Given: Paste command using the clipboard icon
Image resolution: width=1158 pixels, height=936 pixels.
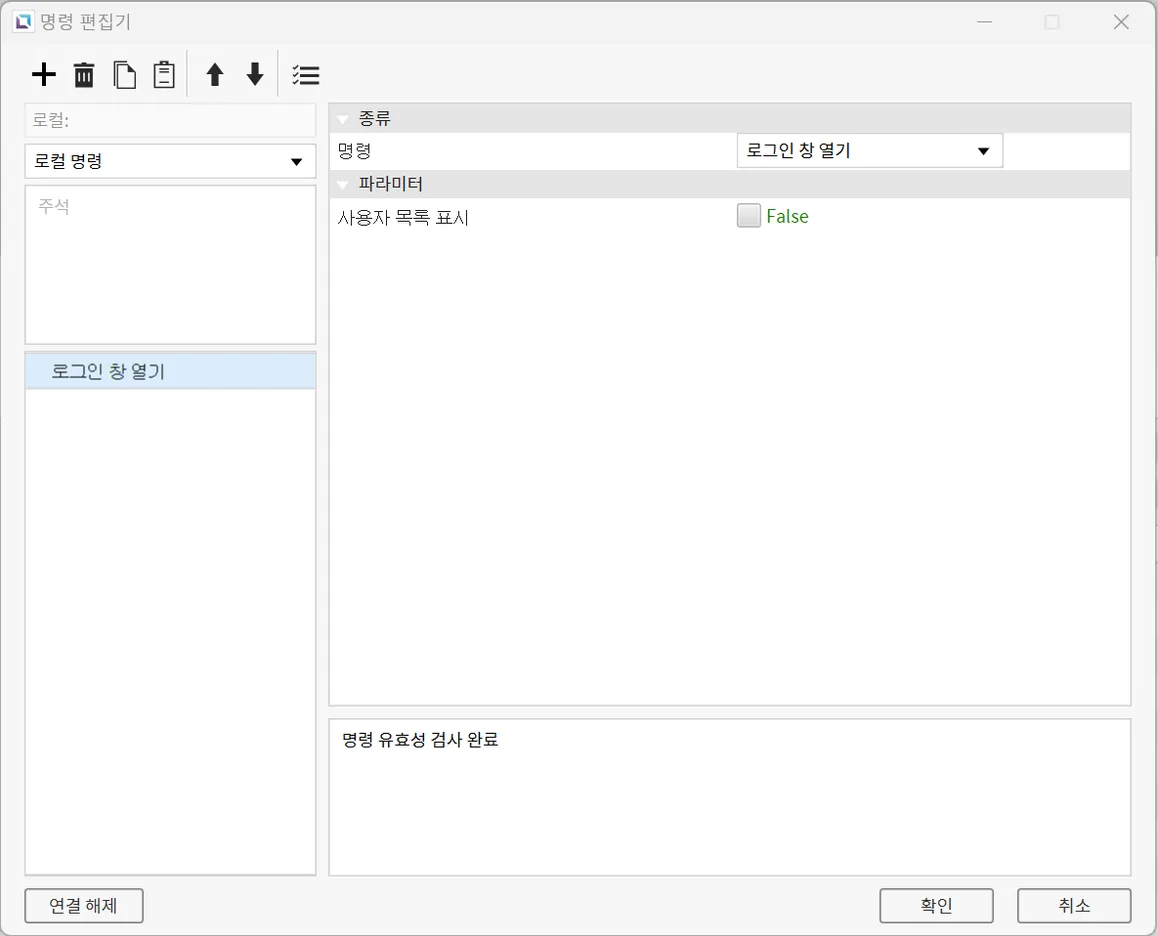Looking at the screenshot, I should click(x=164, y=75).
